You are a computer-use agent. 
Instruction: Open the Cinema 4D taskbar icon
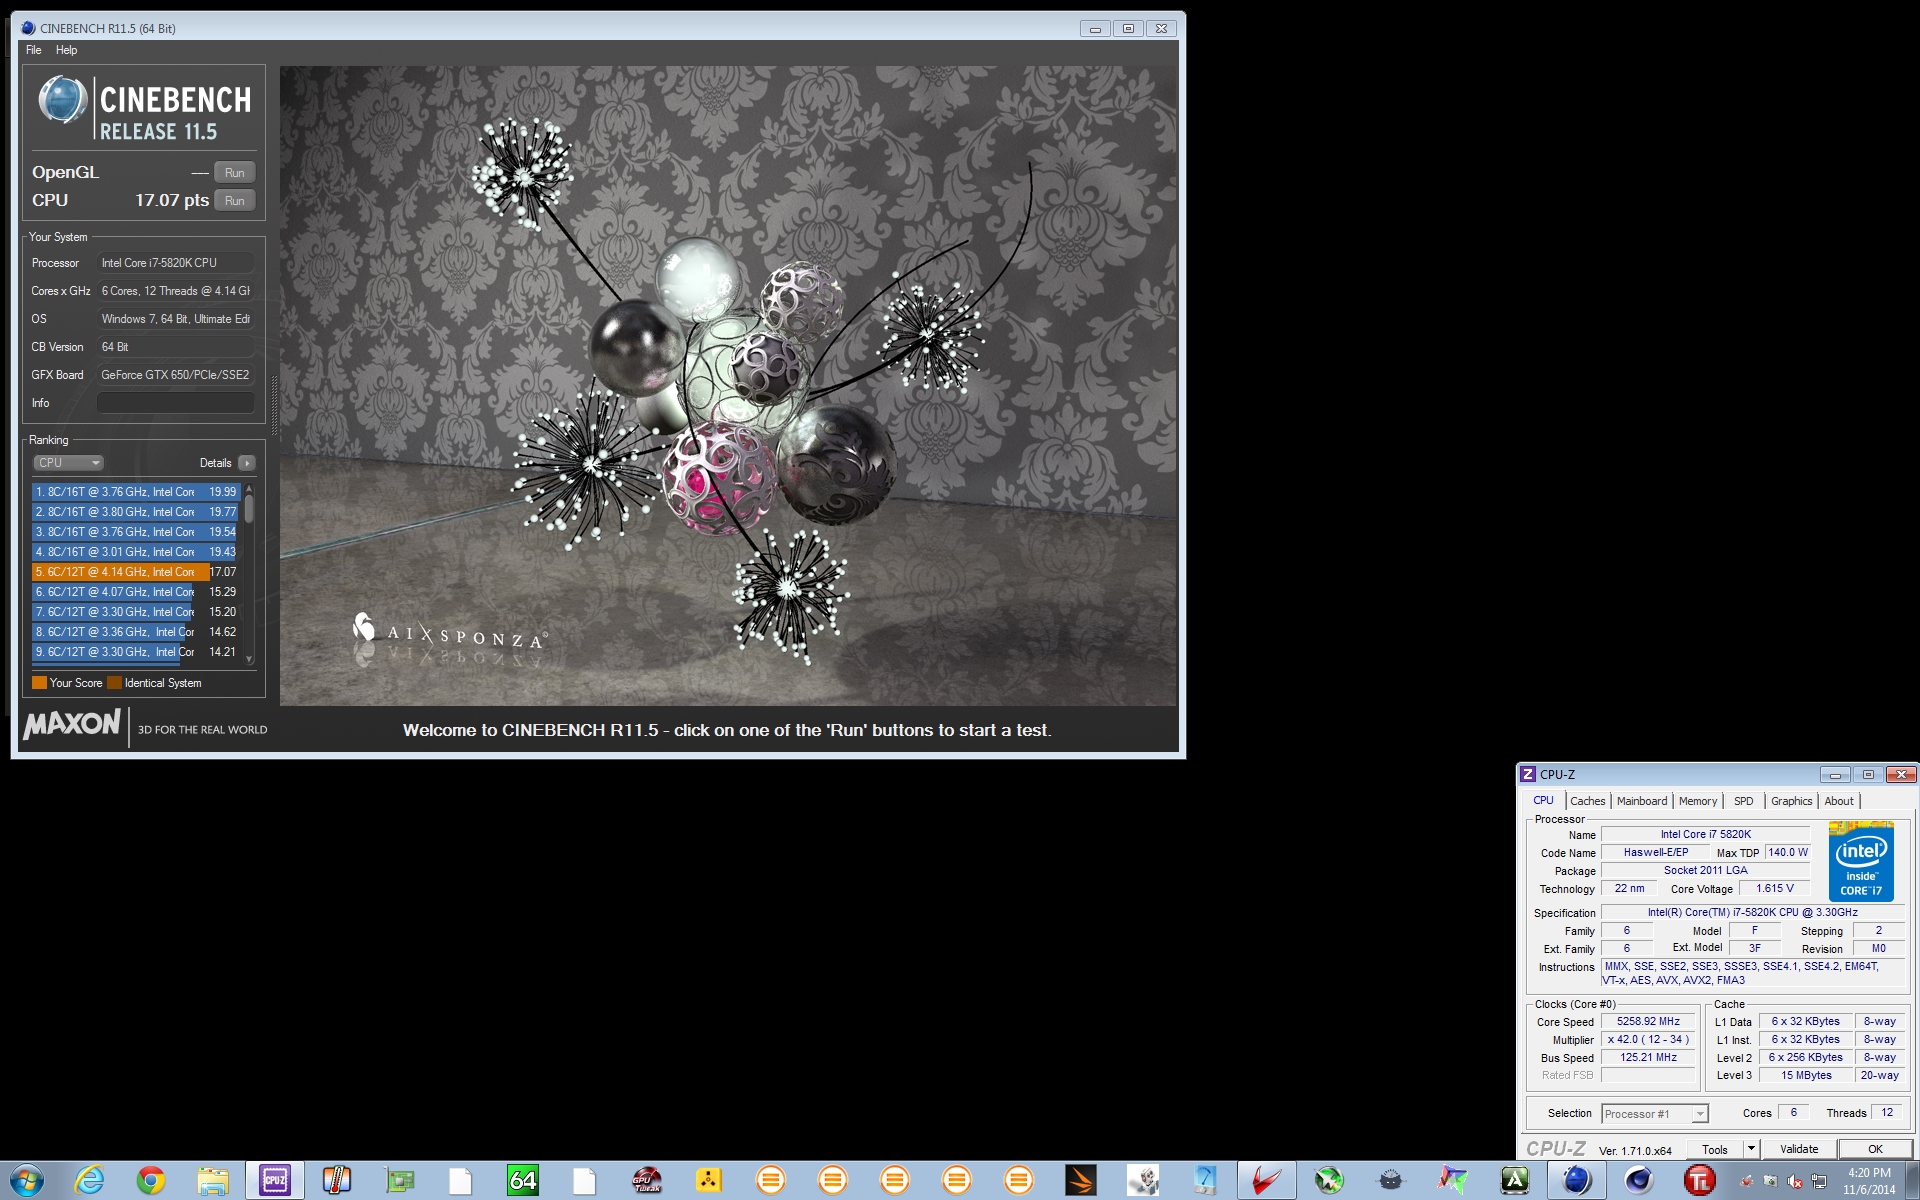click(x=1638, y=1181)
